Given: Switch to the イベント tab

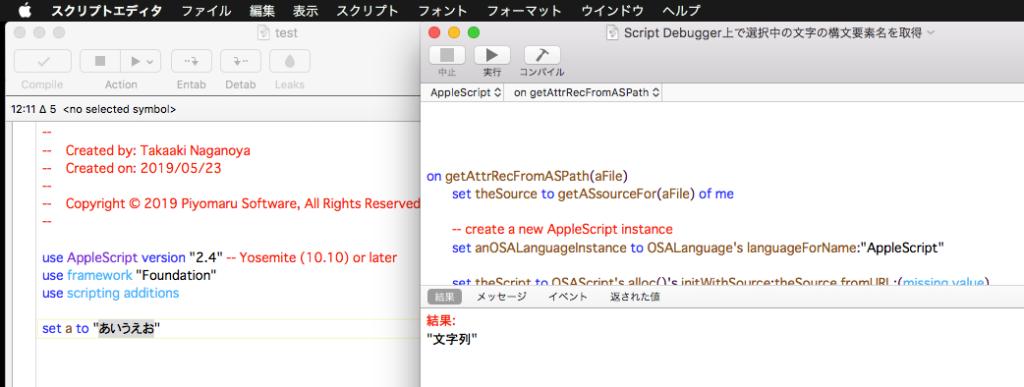Looking at the screenshot, I should click(x=568, y=297).
